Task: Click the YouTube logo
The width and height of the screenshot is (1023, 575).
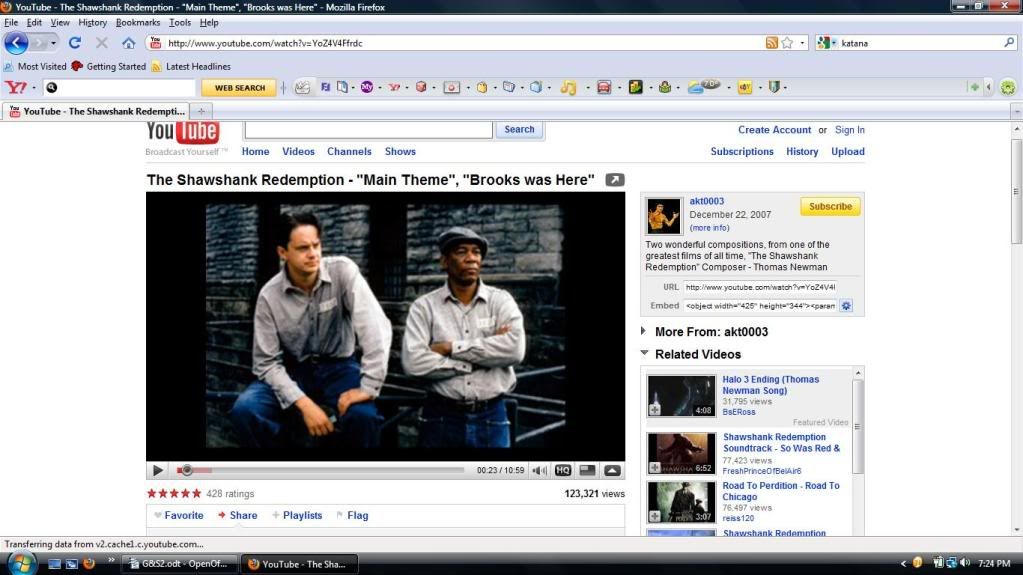Action: click(x=183, y=132)
